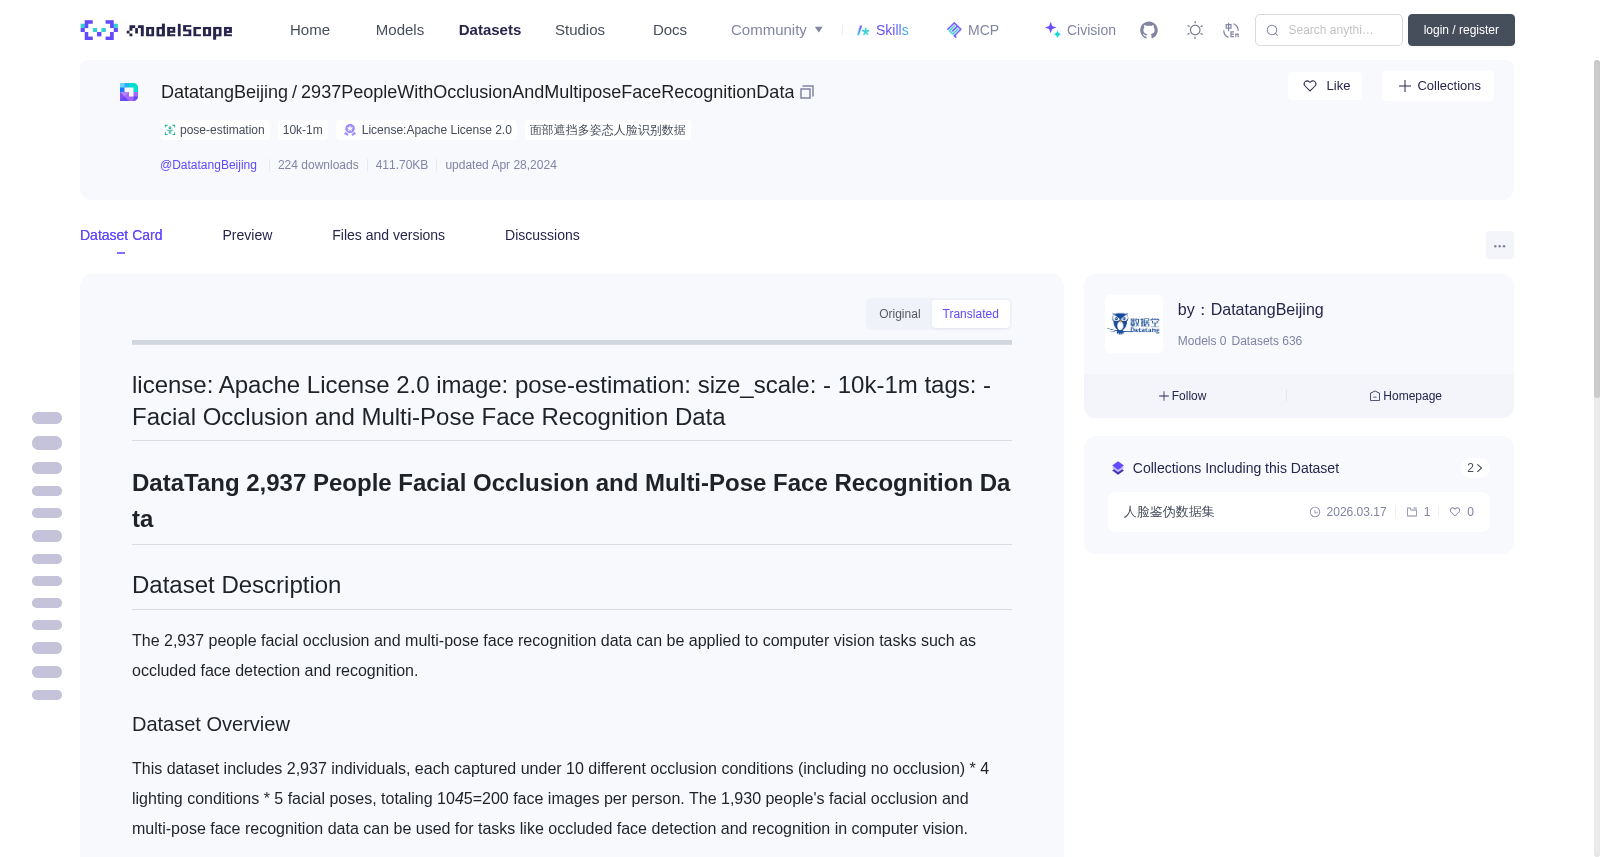The width and height of the screenshot is (1600, 857).
Task: Click the clock icon beside 2026.03.17
Action: (1315, 512)
